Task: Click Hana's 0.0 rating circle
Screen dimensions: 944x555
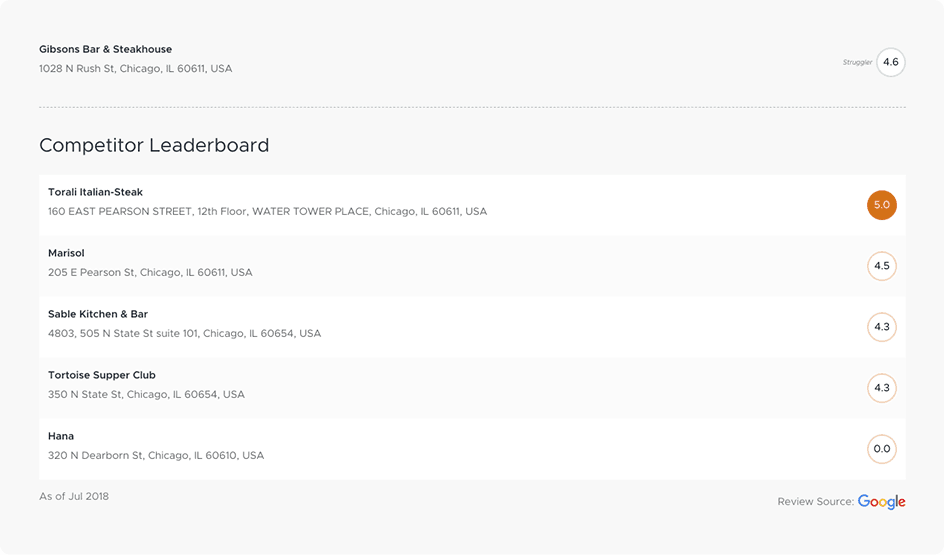Action: [x=881, y=449]
